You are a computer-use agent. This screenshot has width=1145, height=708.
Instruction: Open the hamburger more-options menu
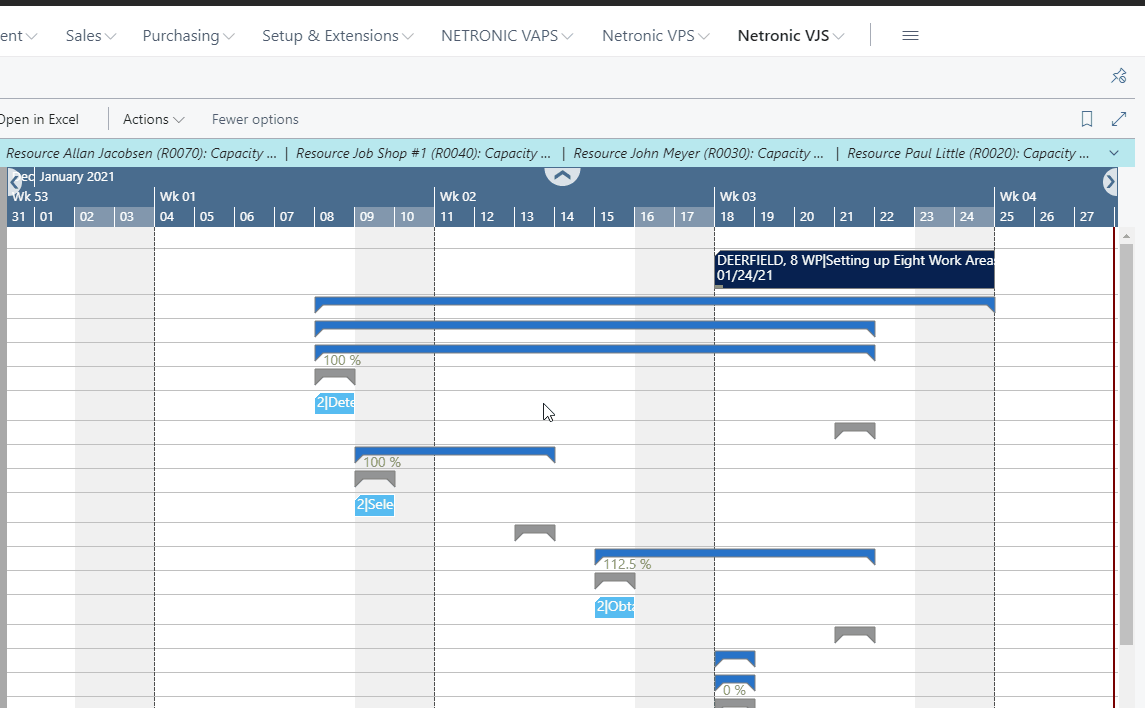coord(910,35)
